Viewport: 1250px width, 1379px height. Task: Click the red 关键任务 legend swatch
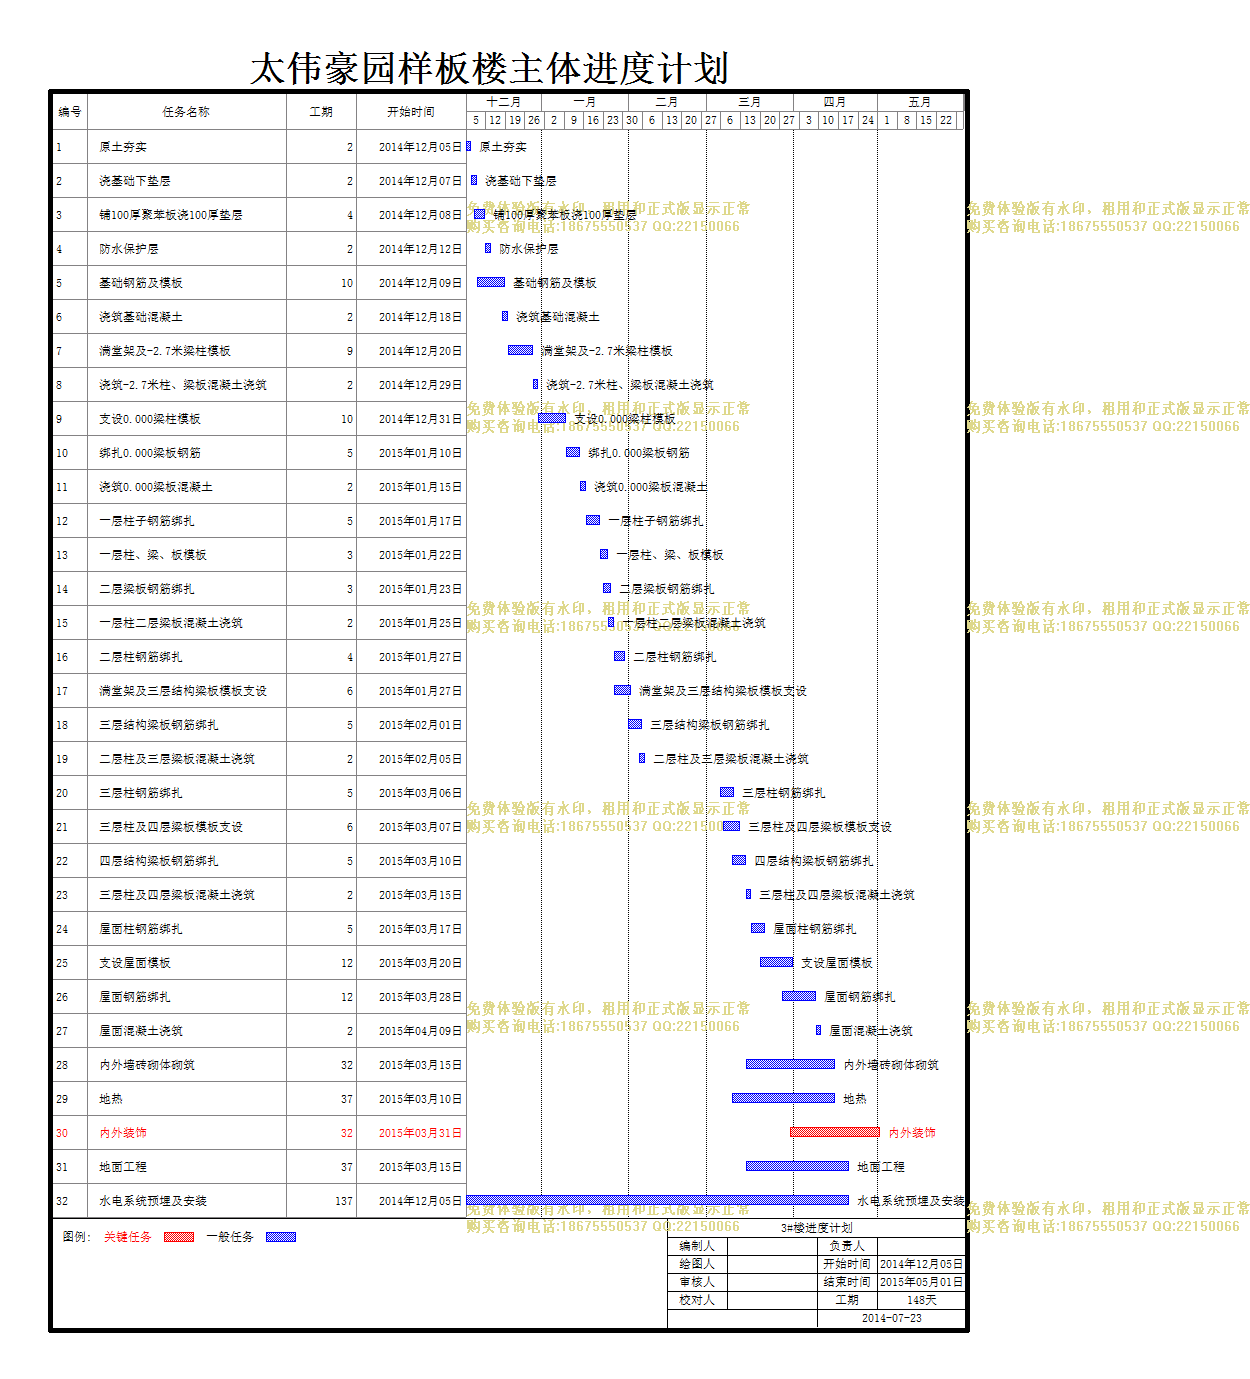click(x=179, y=1237)
